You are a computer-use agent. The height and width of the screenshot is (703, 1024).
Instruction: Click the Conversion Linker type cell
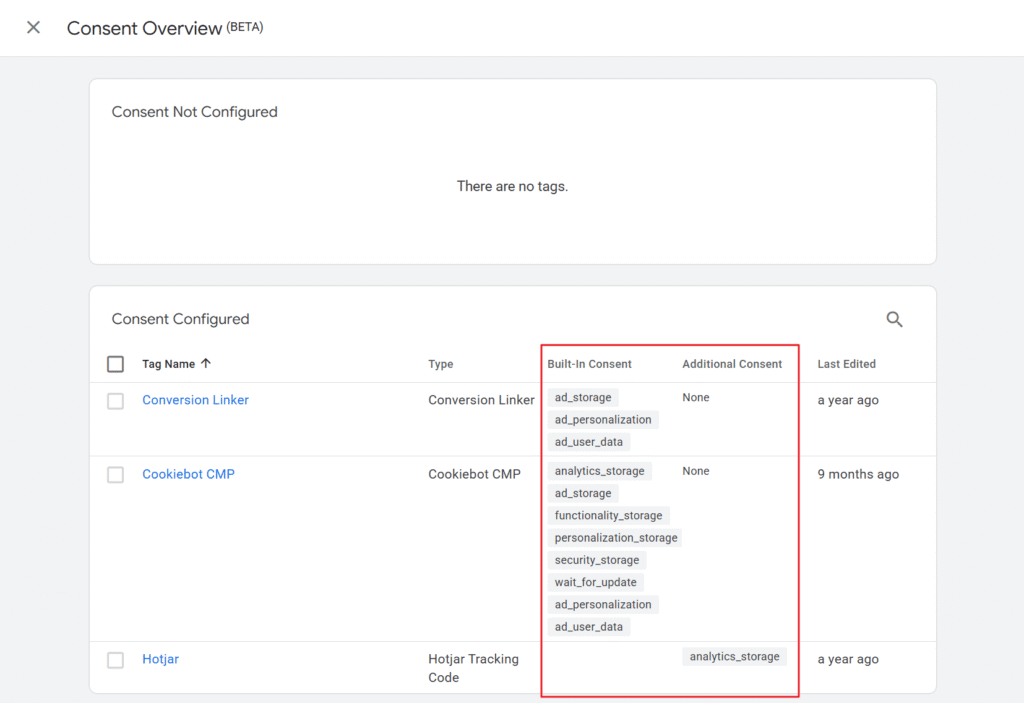(481, 400)
